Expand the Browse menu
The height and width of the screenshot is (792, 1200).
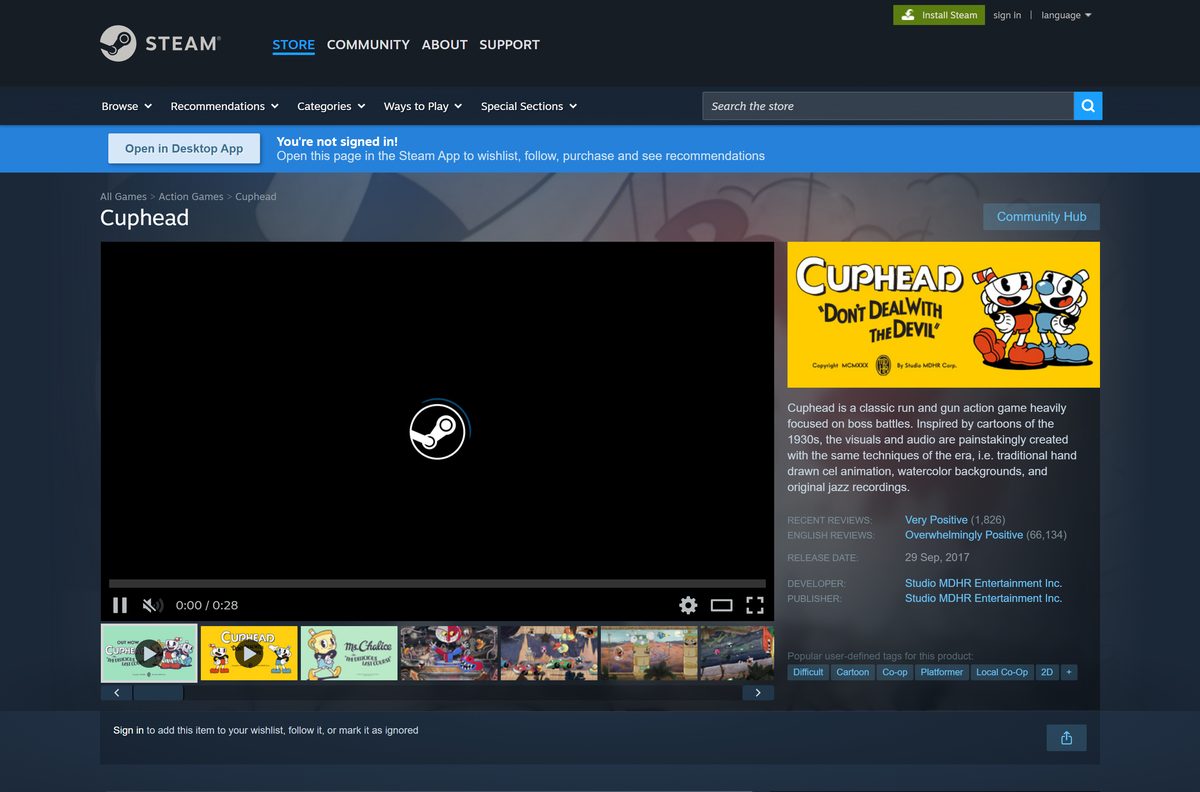[x=127, y=106]
